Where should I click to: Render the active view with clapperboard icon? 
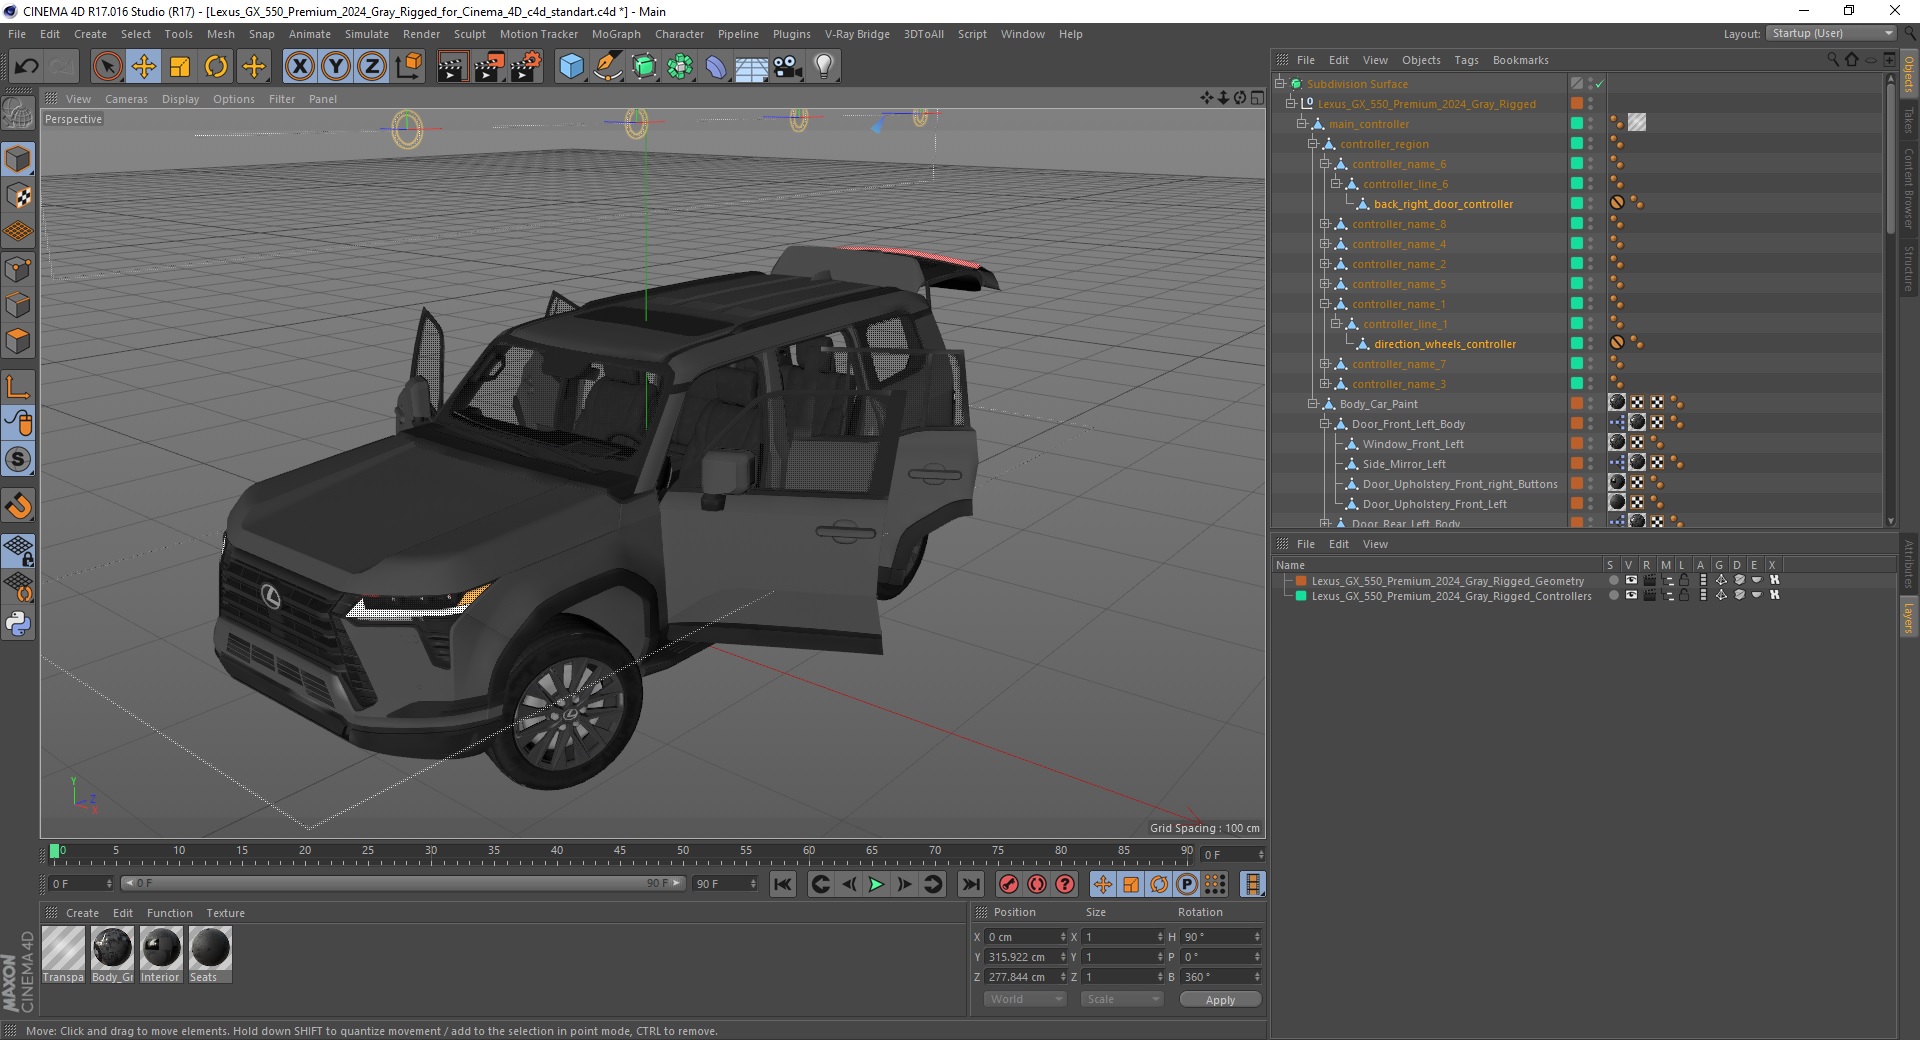pos(452,67)
